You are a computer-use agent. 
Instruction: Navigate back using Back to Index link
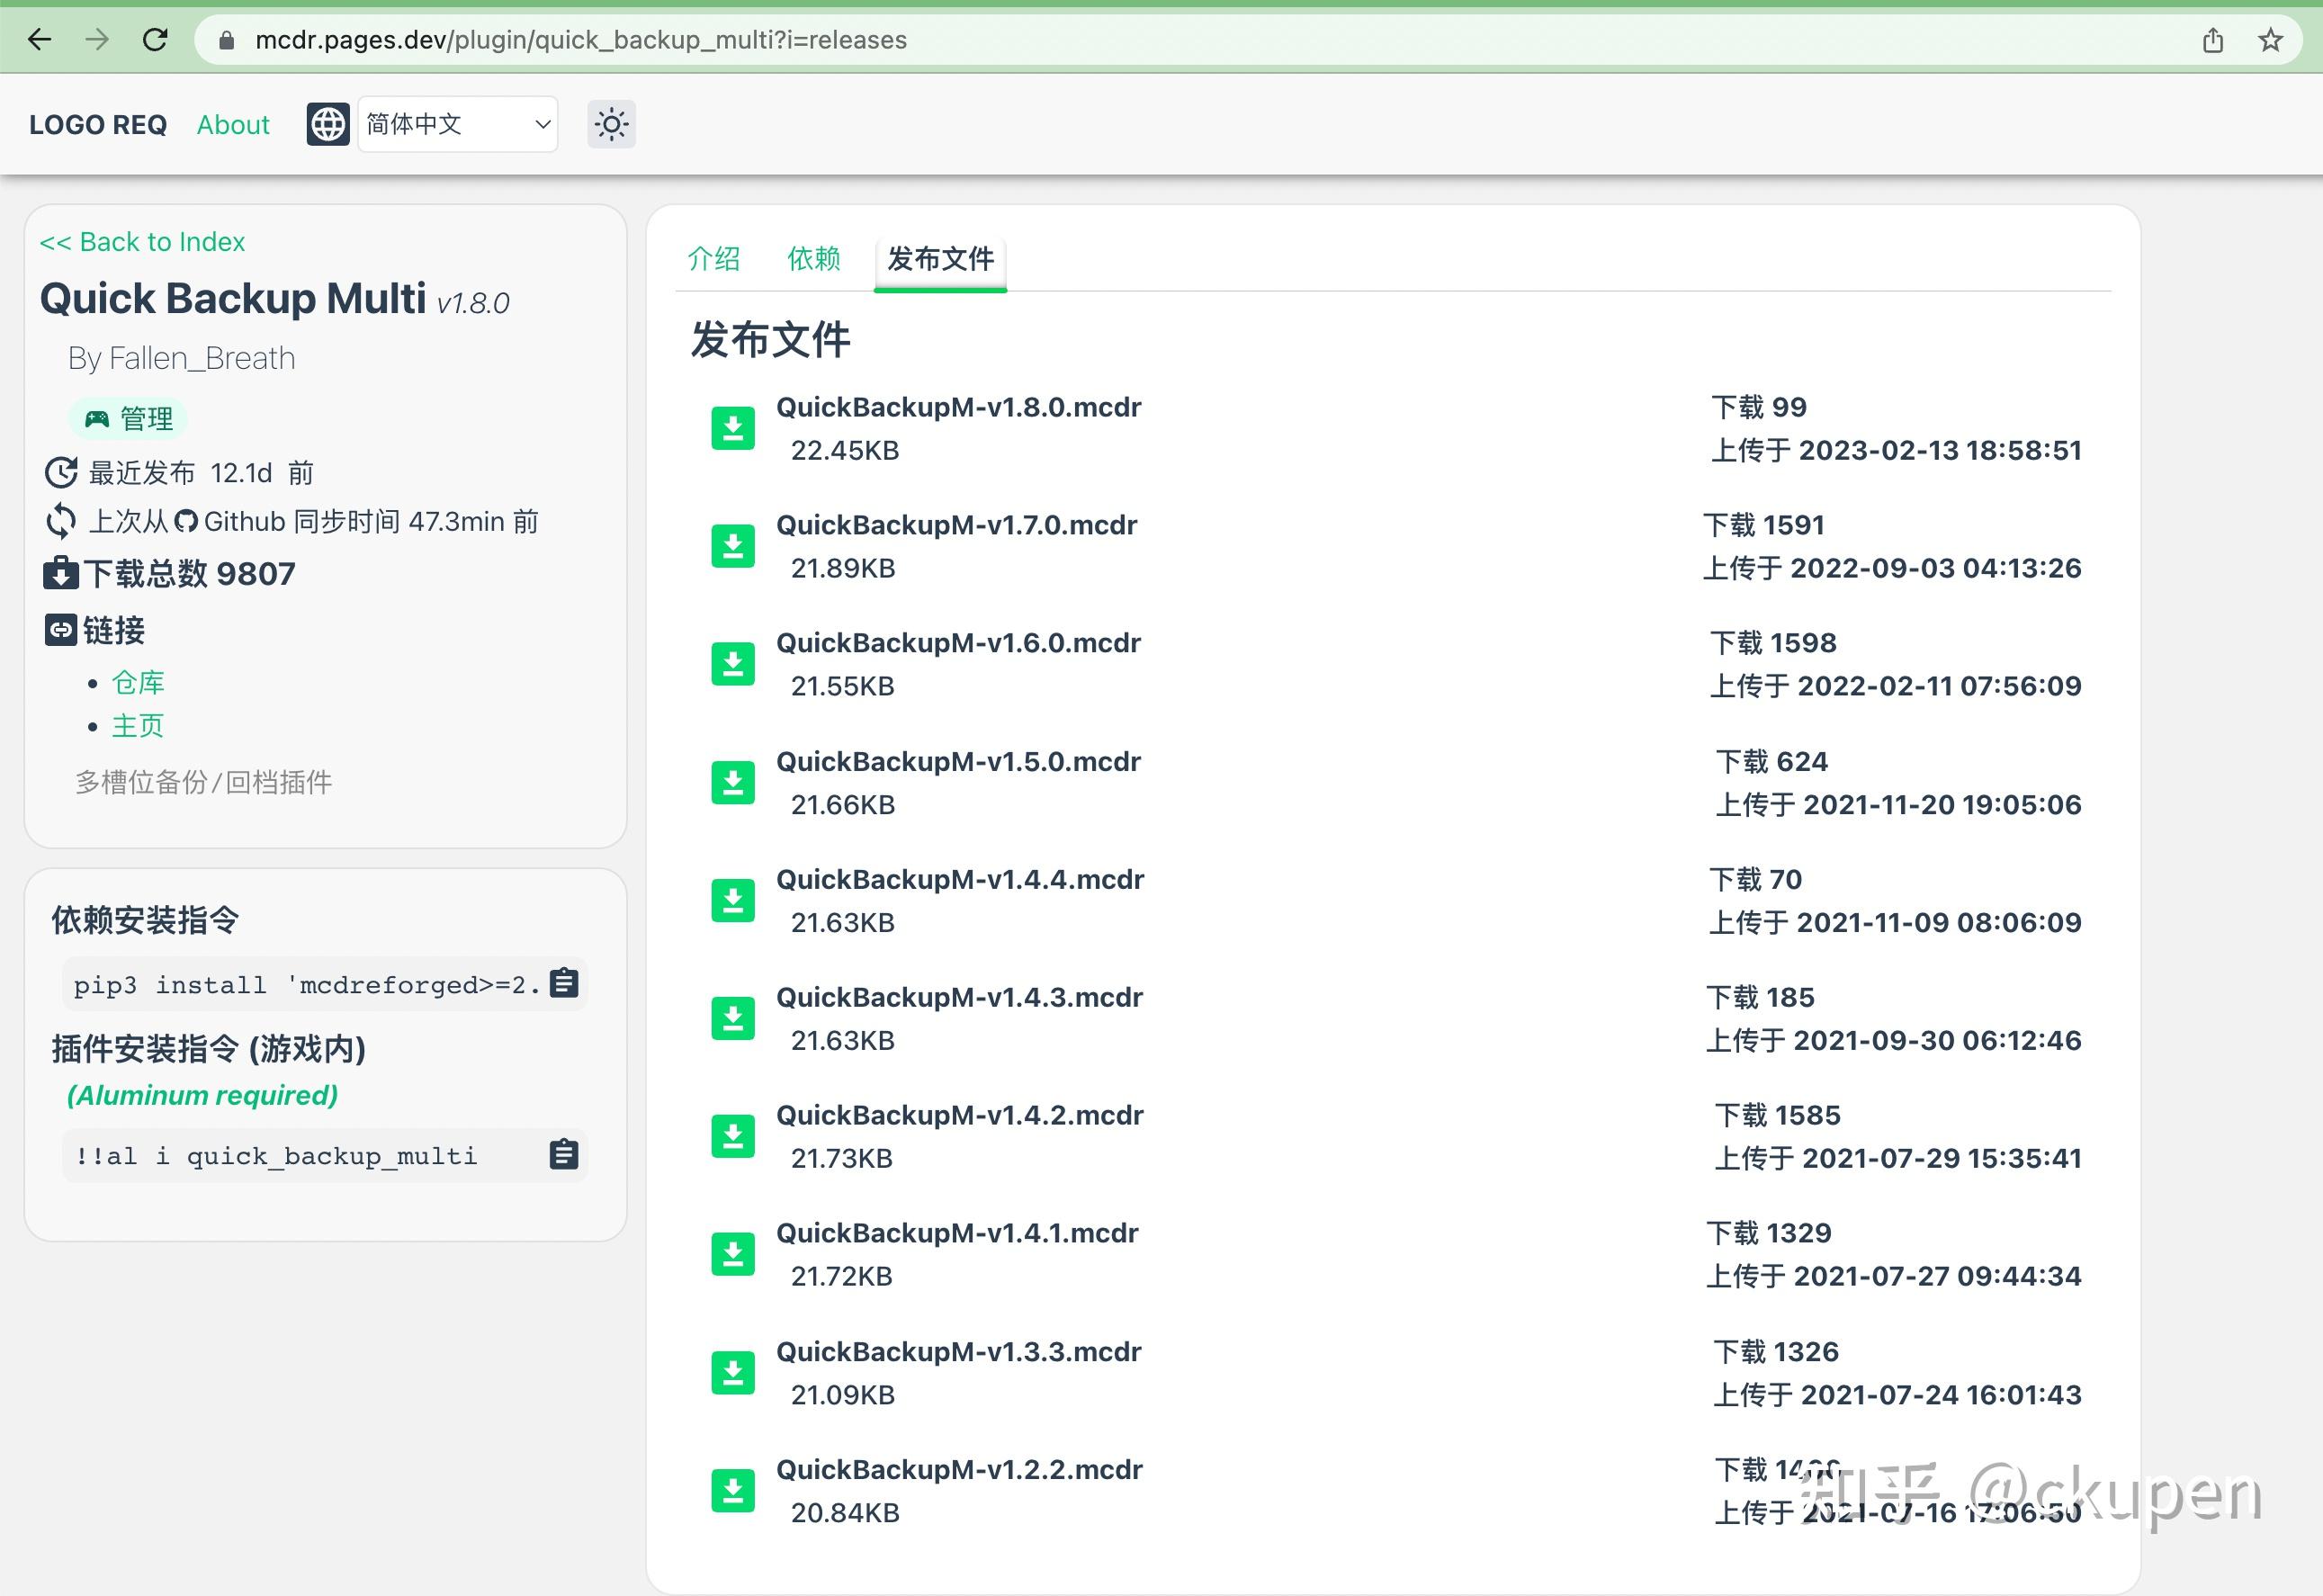pyautogui.click(x=142, y=241)
